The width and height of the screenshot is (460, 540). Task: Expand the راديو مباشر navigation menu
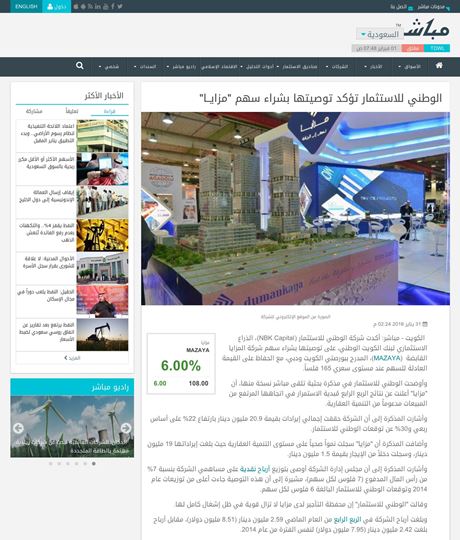(x=181, y=66)
